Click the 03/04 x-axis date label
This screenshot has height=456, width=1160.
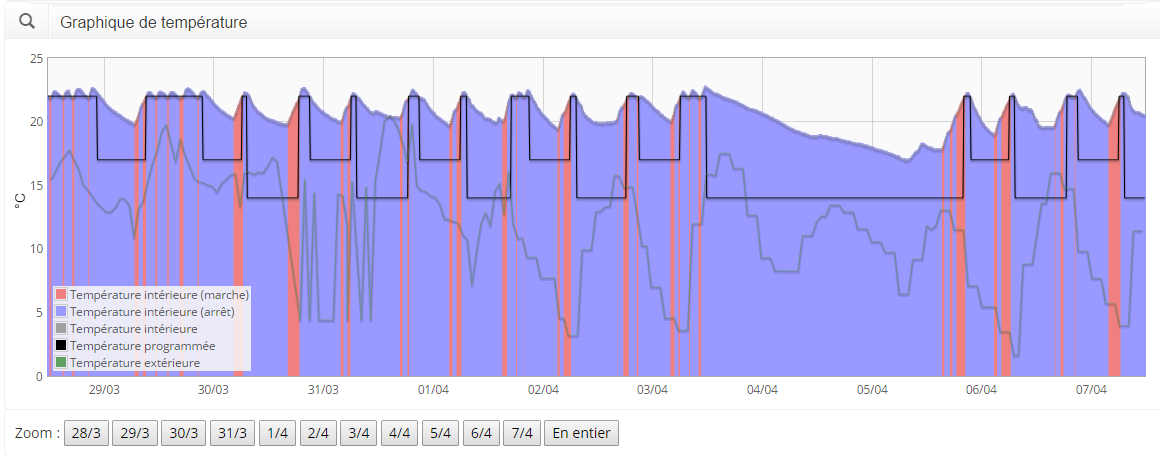pyautogui.click(x=652, y=389)
